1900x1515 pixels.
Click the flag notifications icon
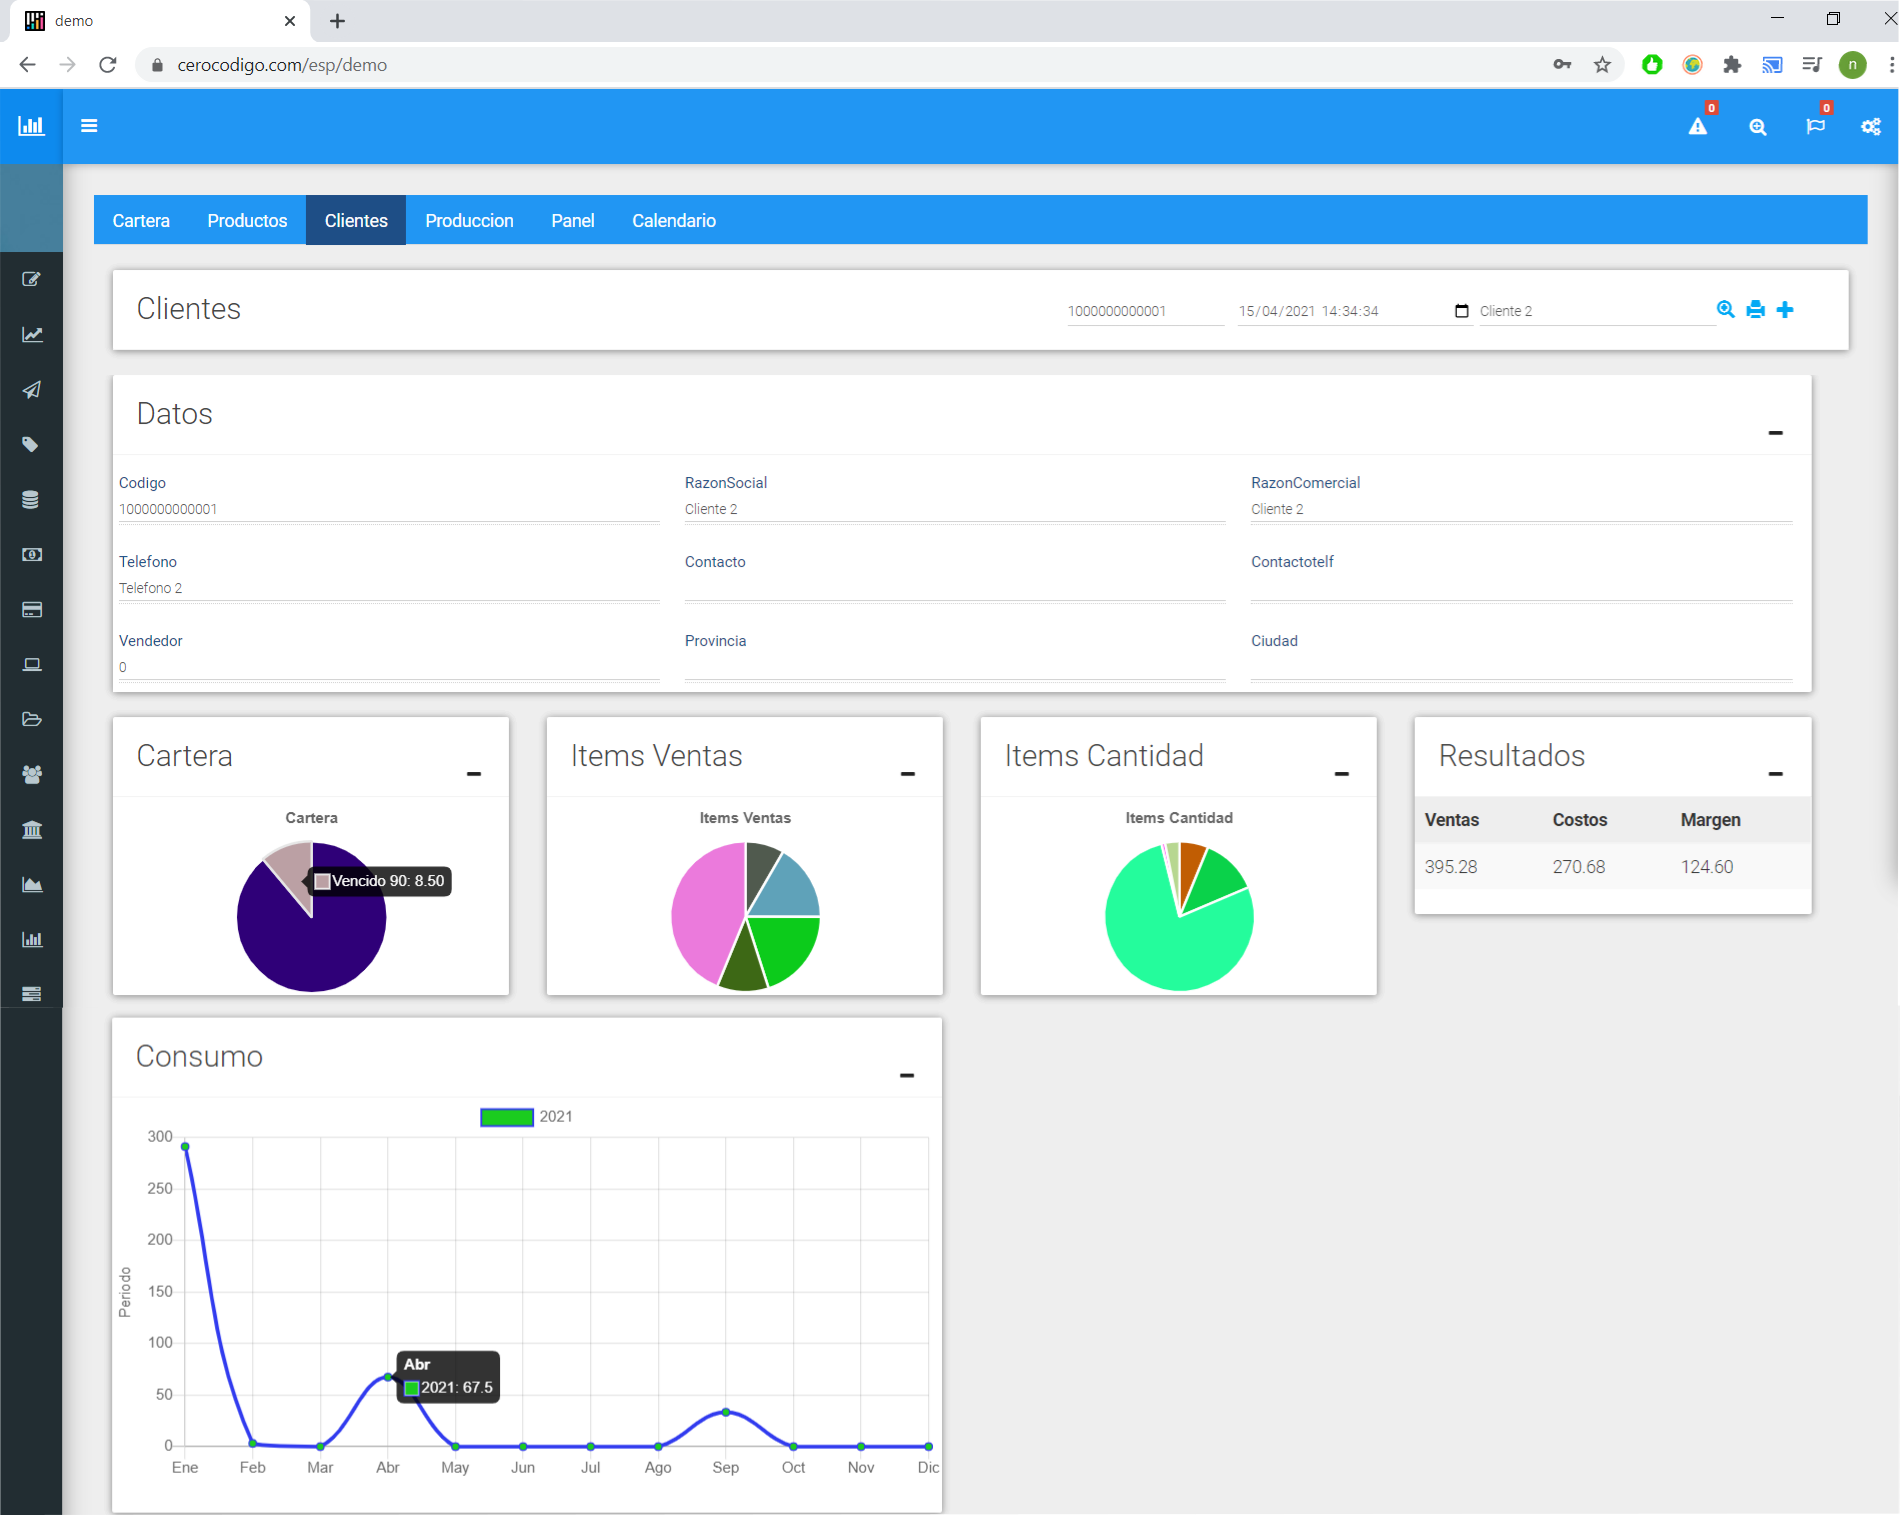(x=1815, y=127)
